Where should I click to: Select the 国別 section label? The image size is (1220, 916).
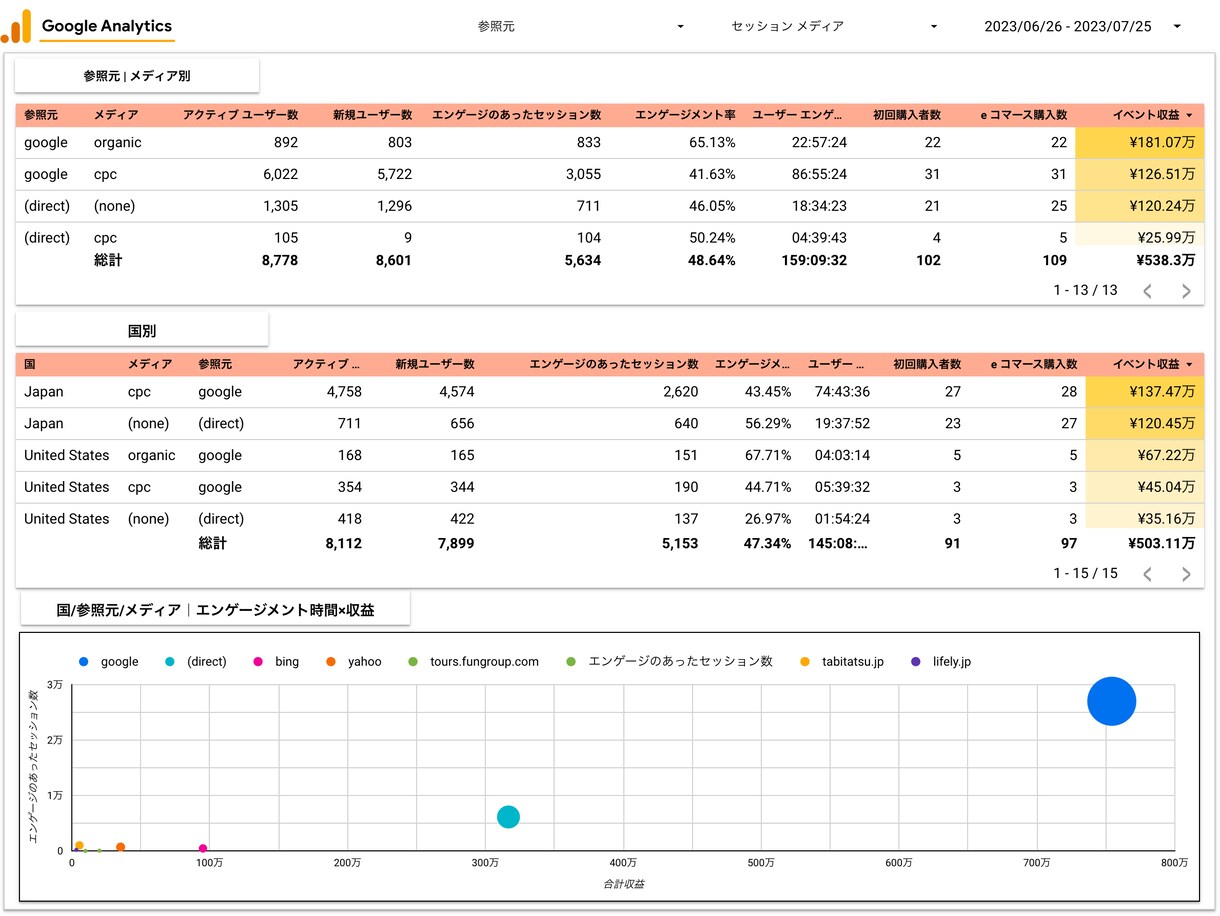tap(142, 330)
